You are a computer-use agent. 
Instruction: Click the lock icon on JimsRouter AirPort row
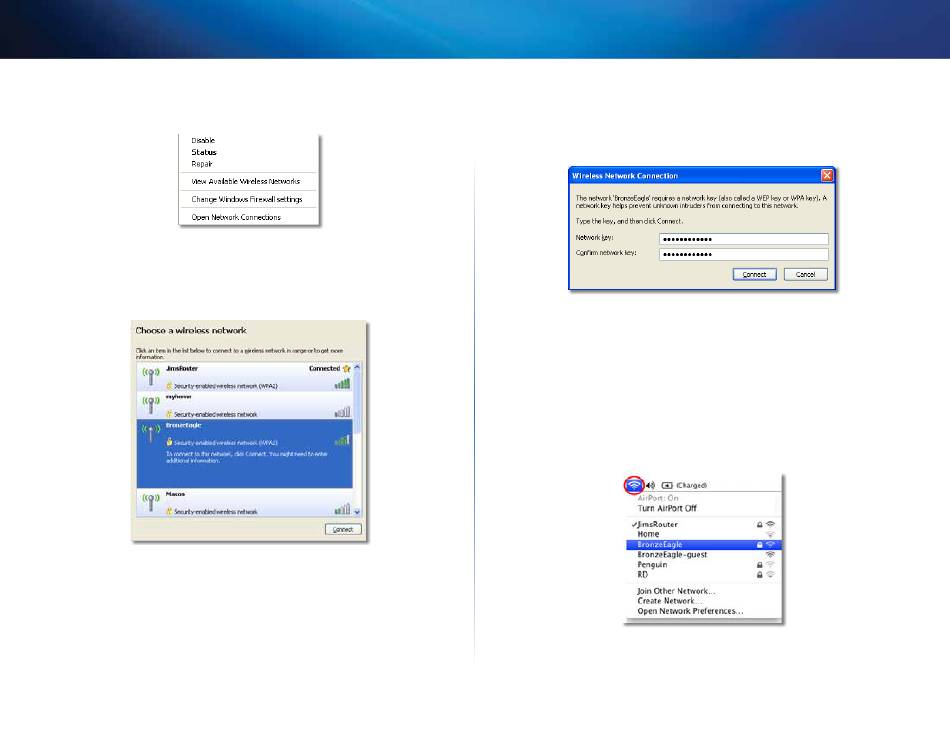click(759, 524)
